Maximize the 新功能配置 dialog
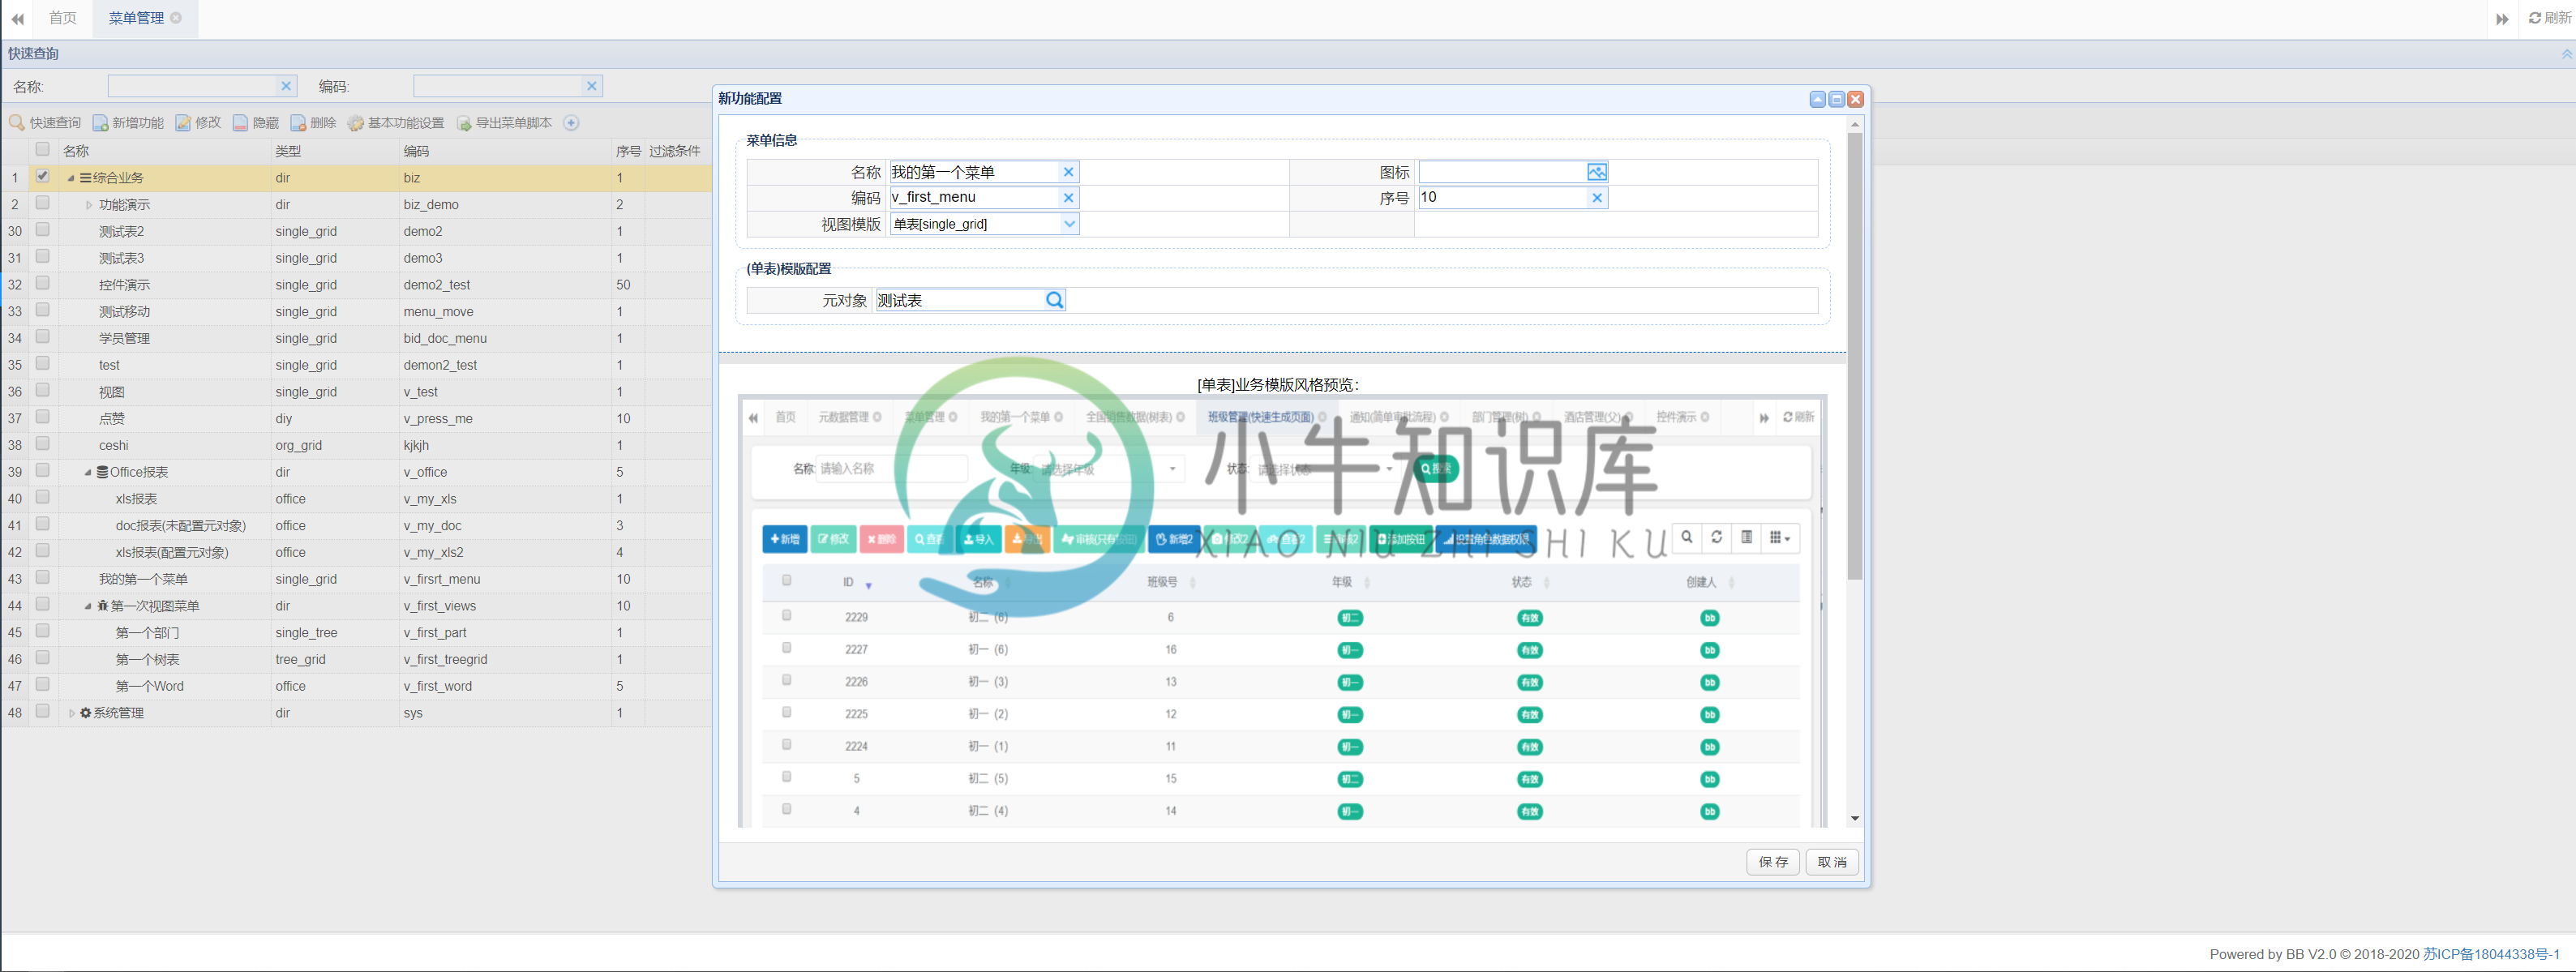This screenshot has width=2576, height=972. click(x=1836, y=99)
